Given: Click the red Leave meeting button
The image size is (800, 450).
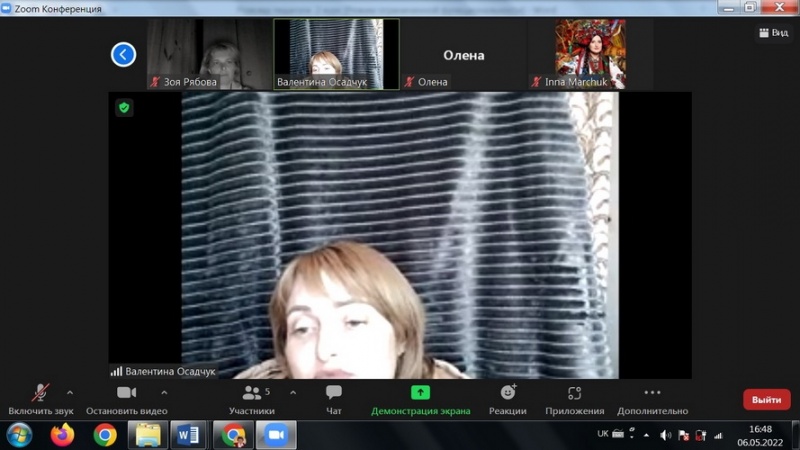Looking at the screenshot, I should pos(766,399).
